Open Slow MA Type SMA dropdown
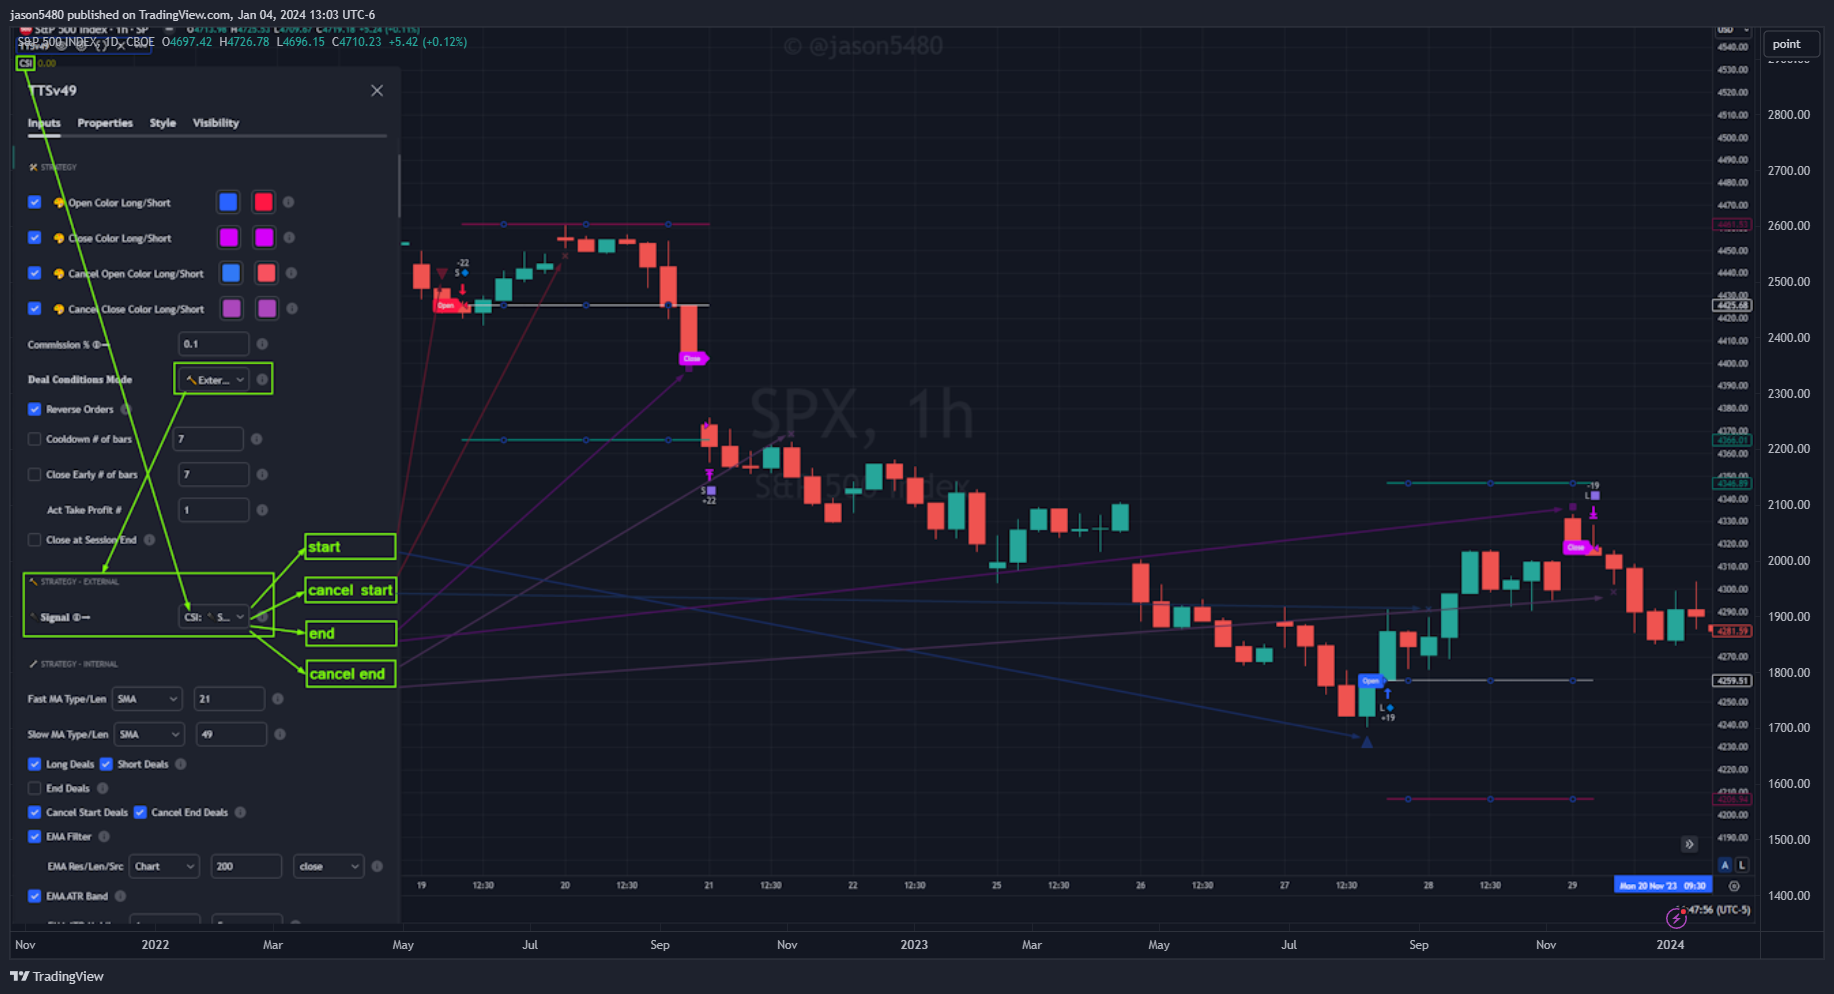This screenshot has width=1834, height=994. [149, 734]
